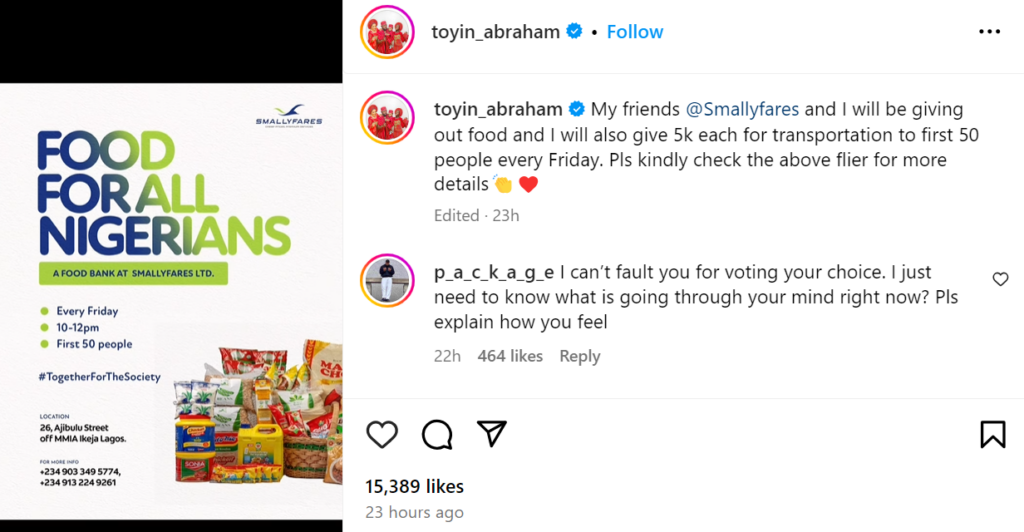Like the post with heart icon
Image resolution: width=1024 pixels, height=532 pixels.
point(382,434)
